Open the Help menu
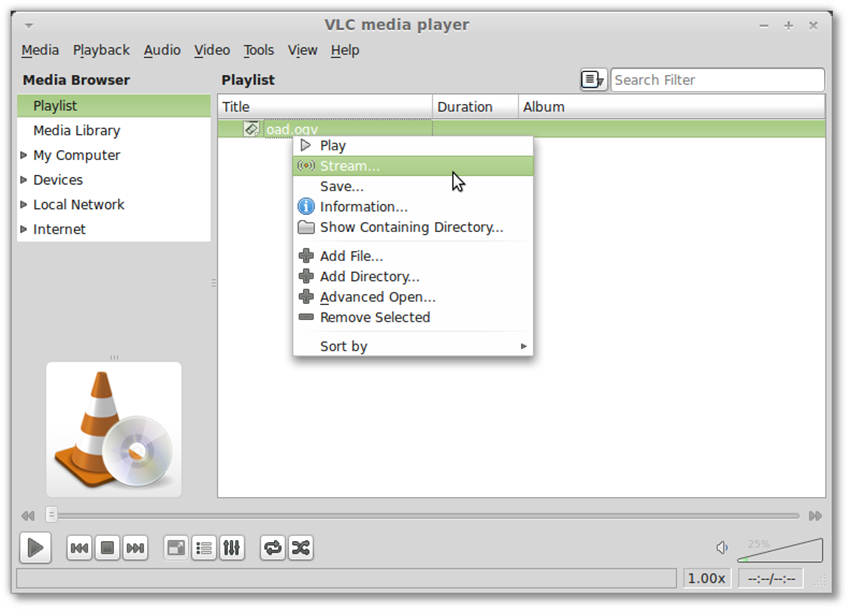Screen dimensions: 850x611 click(345, 50)
